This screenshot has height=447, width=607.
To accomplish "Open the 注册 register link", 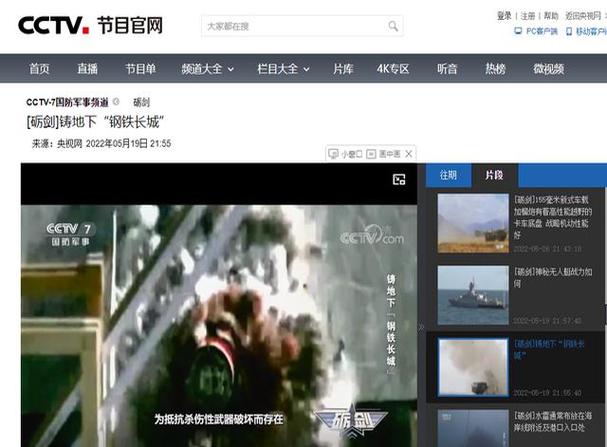I will [x=528, y=16].
